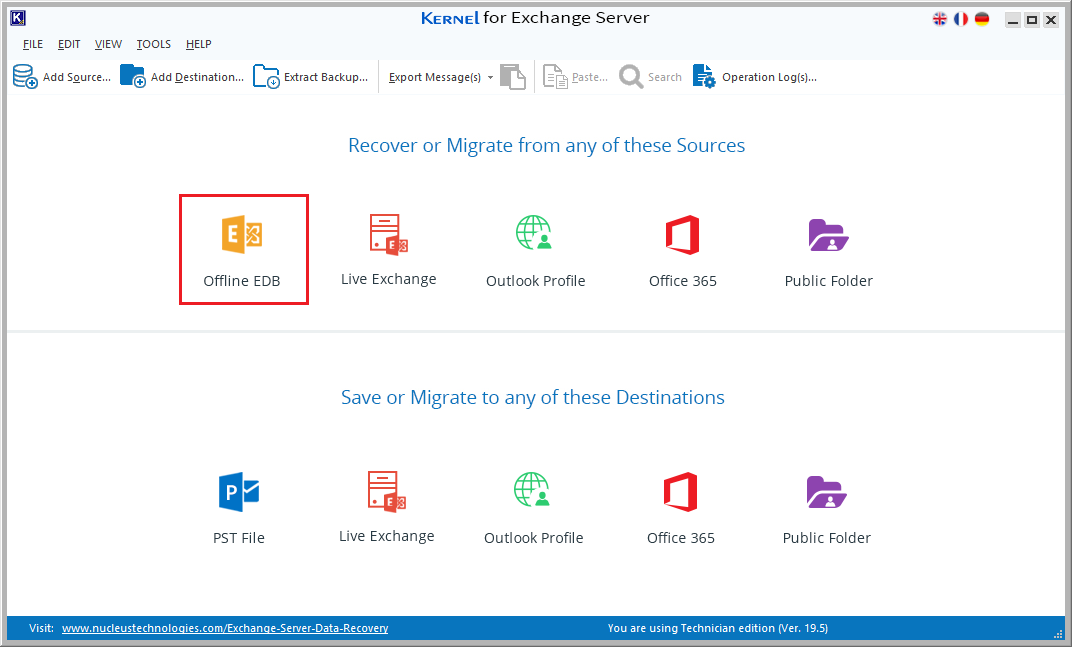This screenshot has height=647, width=1072.
Task: Open Operation Log(s) viewer
Action: coord(755,77)
